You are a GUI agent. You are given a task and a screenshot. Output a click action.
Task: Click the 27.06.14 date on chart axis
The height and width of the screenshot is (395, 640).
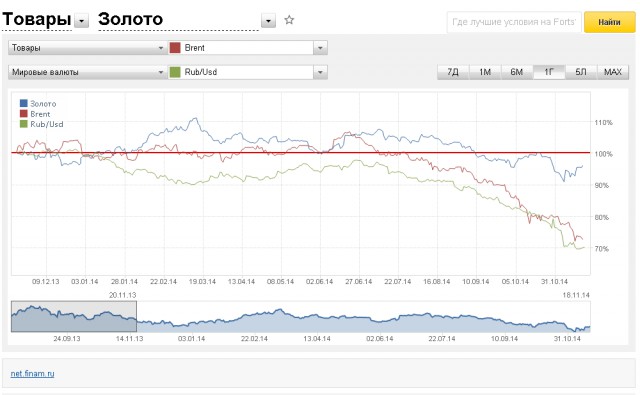point(359,282)
